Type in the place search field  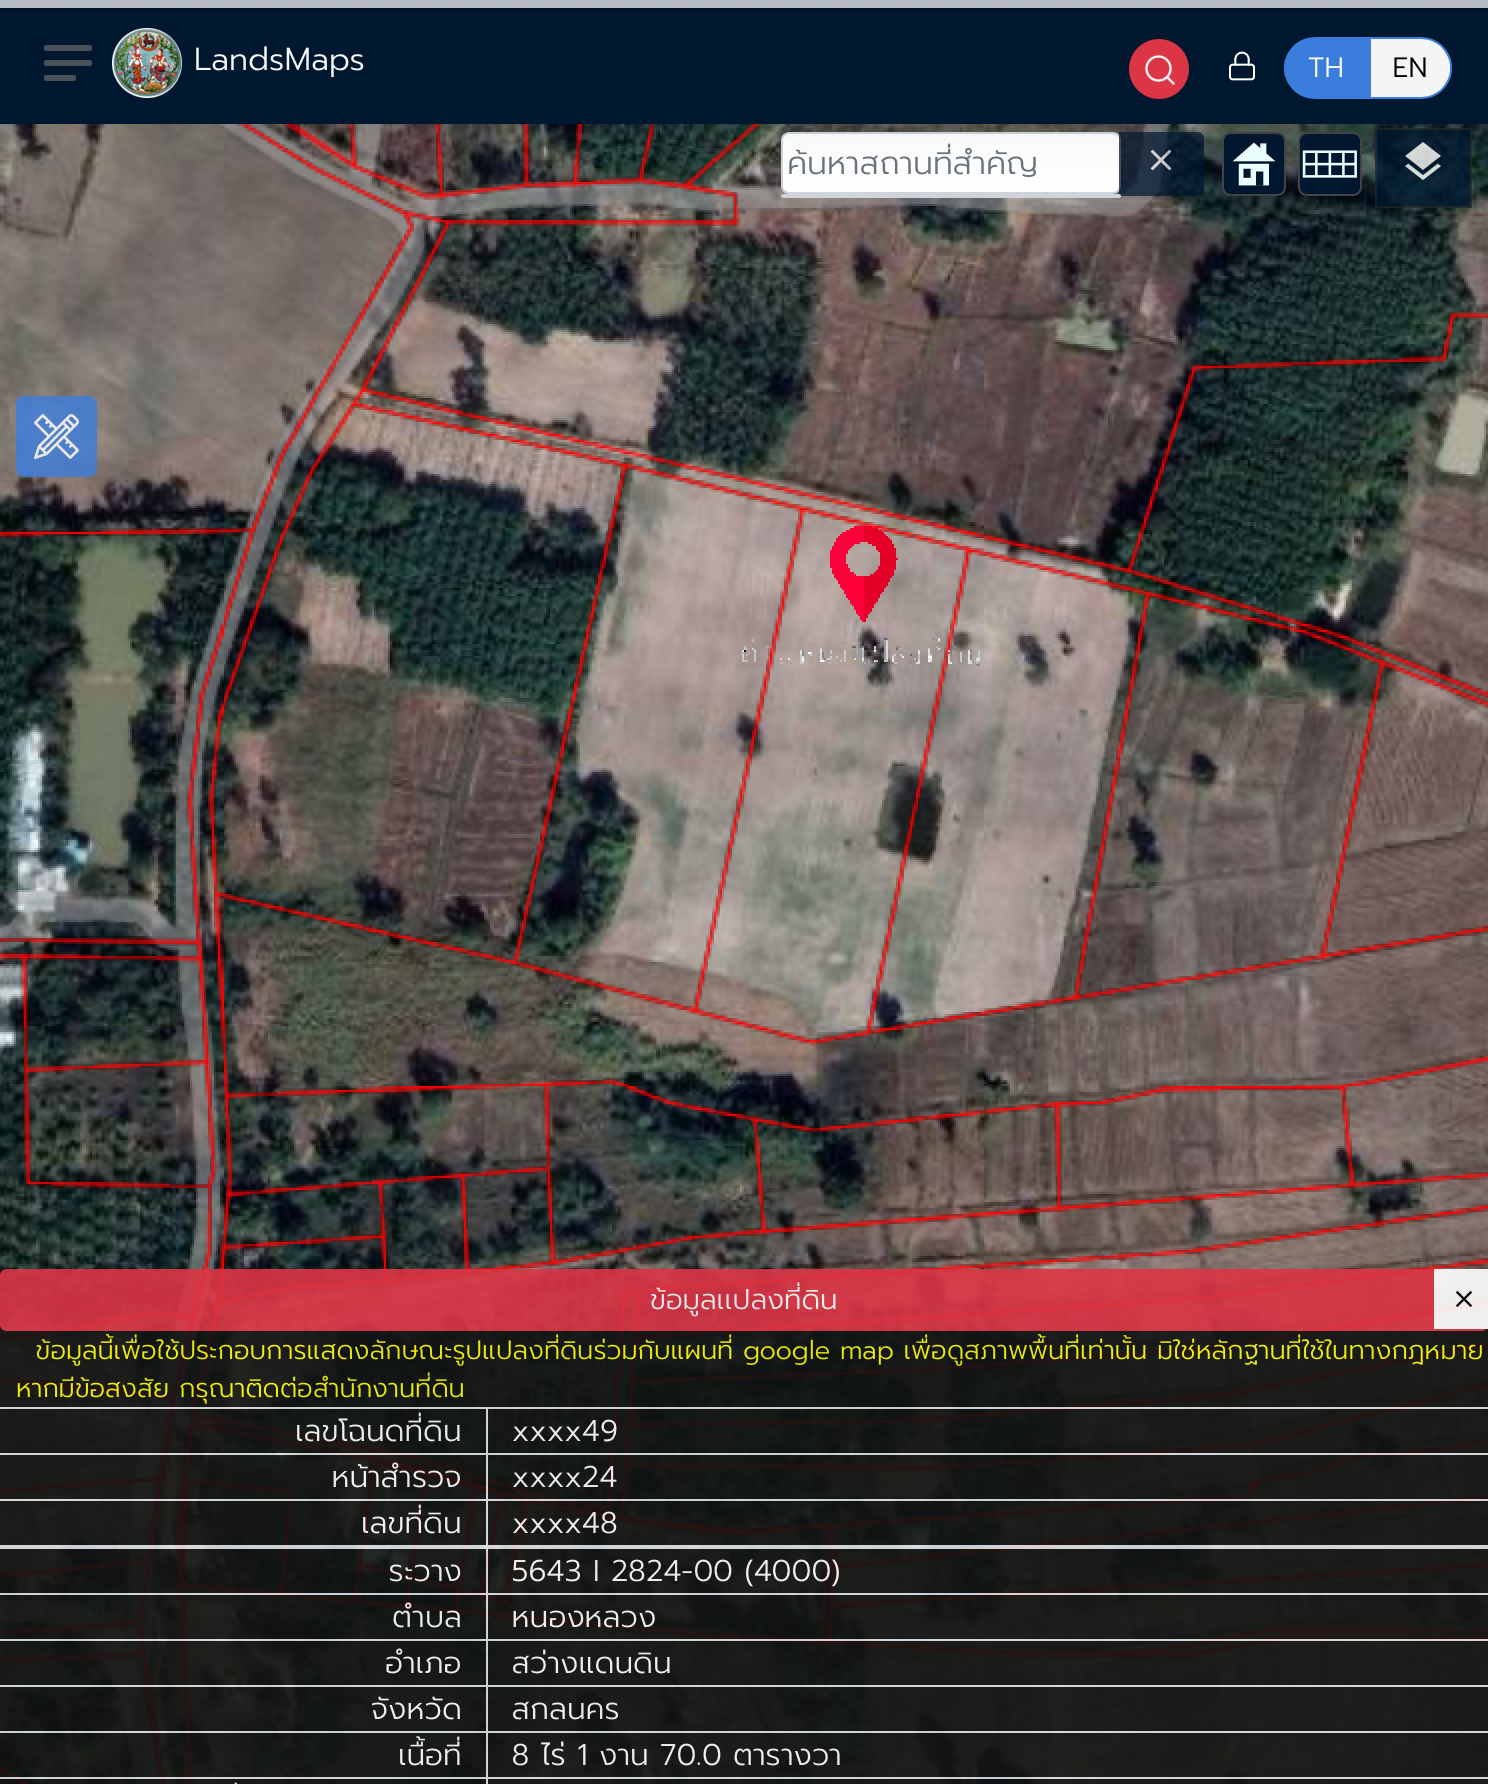[948, 163]
